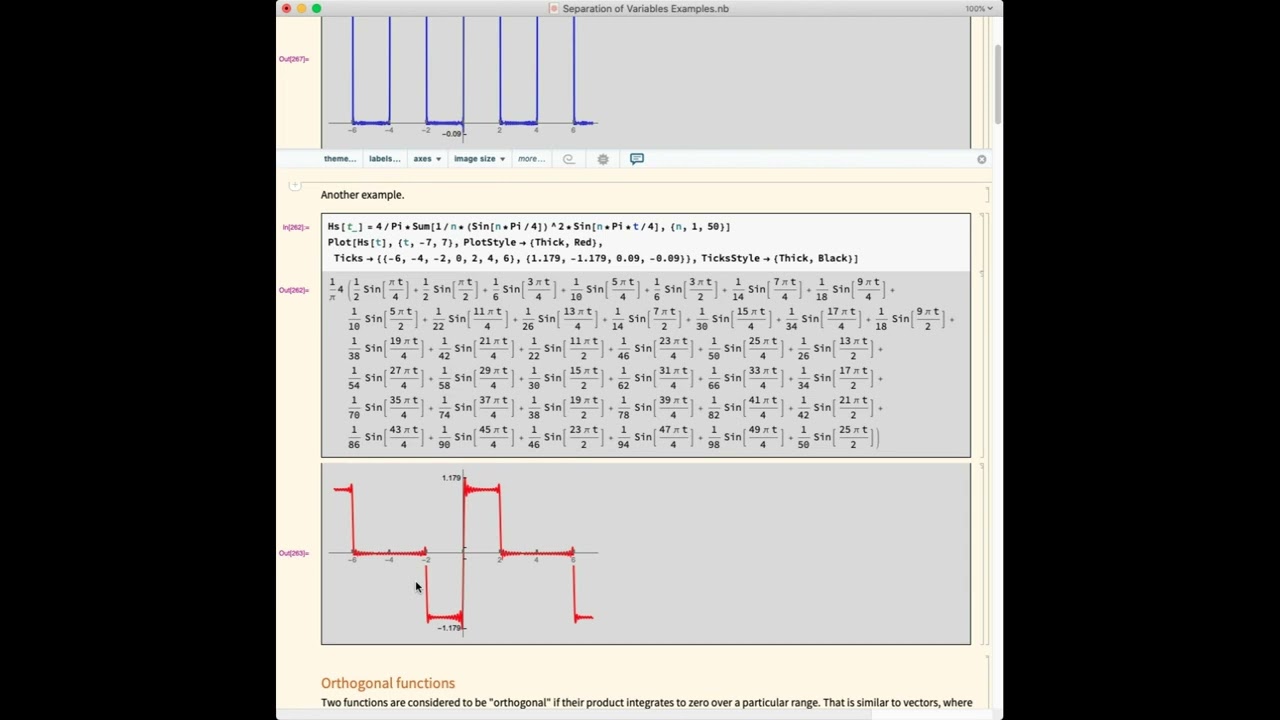Open the labels… suggestion button

[384, 159]
